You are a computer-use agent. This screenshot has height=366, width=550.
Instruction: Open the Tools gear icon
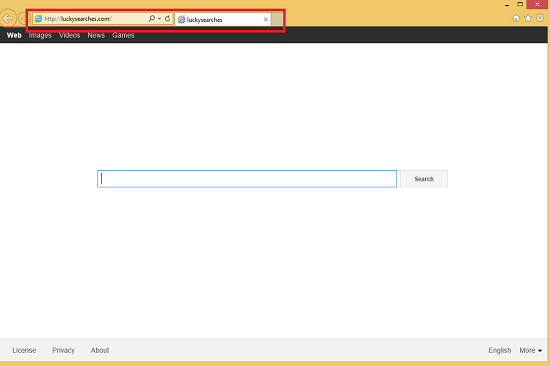point(539,18)
